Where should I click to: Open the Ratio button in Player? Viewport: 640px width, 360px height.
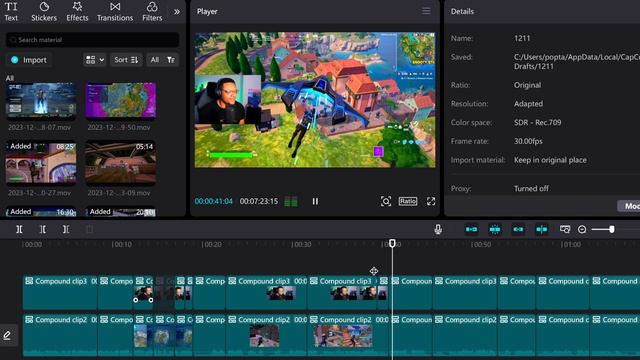tap(408, 201)
